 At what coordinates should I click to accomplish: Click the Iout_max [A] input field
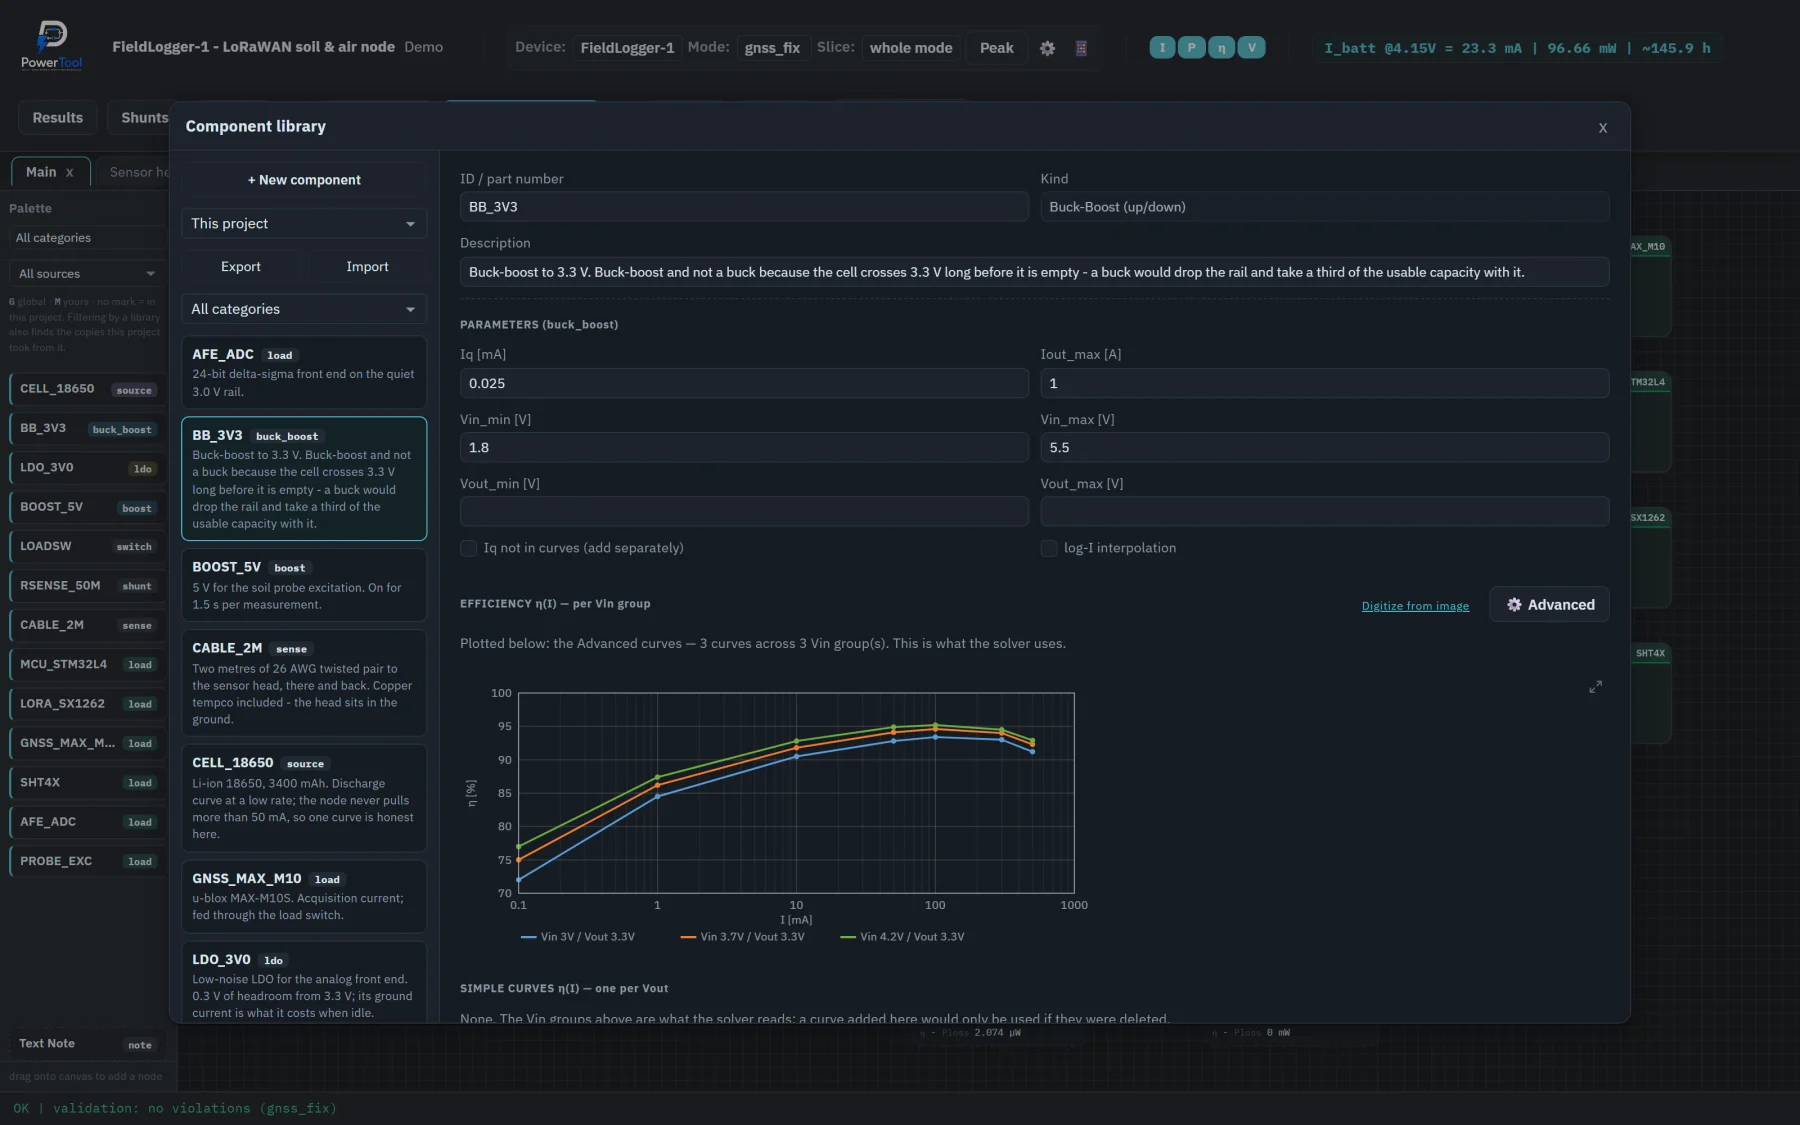pos(1325,383)
